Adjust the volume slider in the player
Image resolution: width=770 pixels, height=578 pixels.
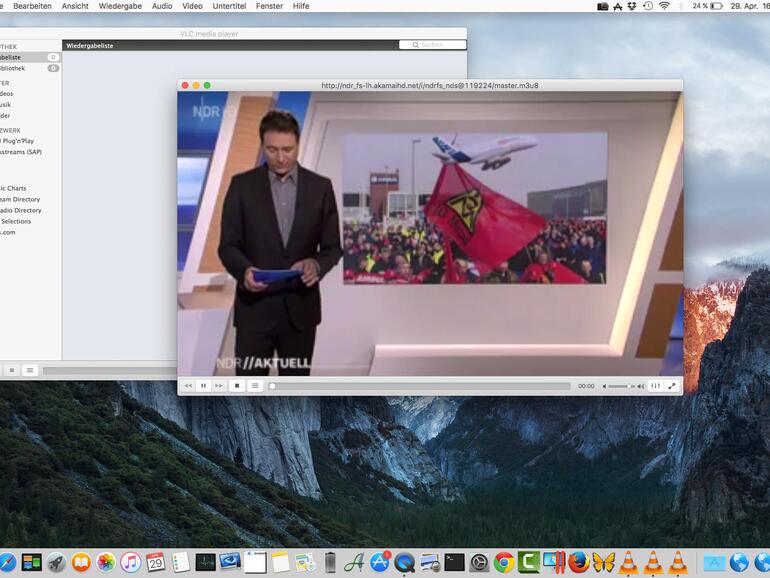point(622,386)
